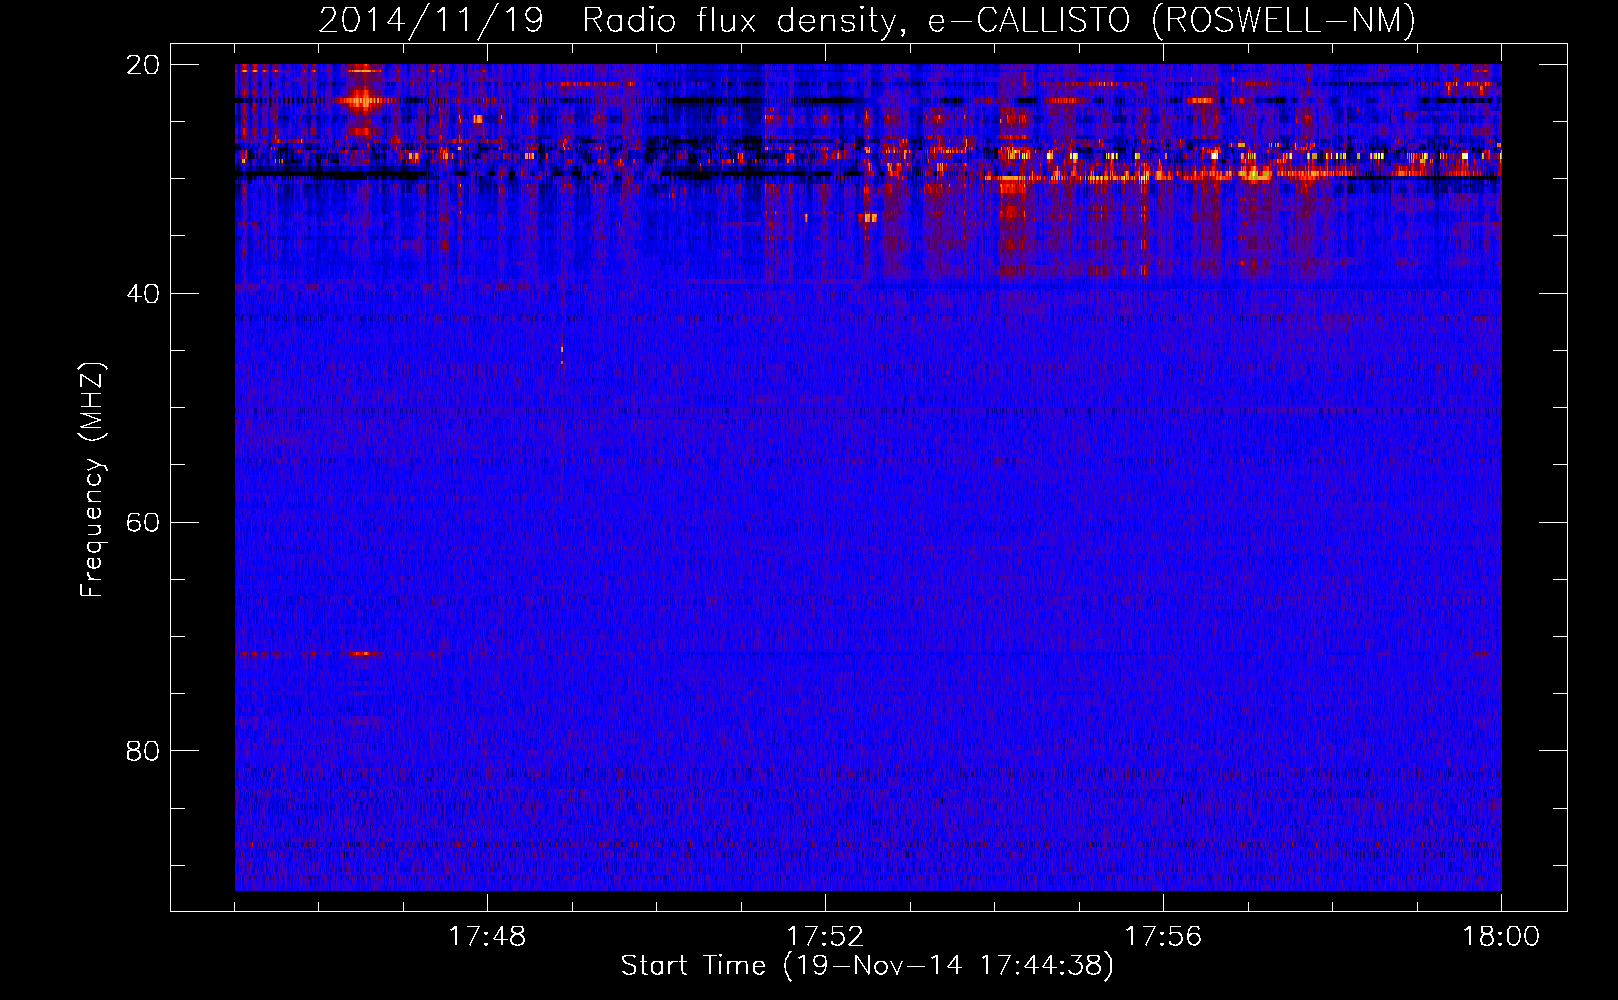
Task: Click the 18:00 time tick label
Action: click(1501, 937)
